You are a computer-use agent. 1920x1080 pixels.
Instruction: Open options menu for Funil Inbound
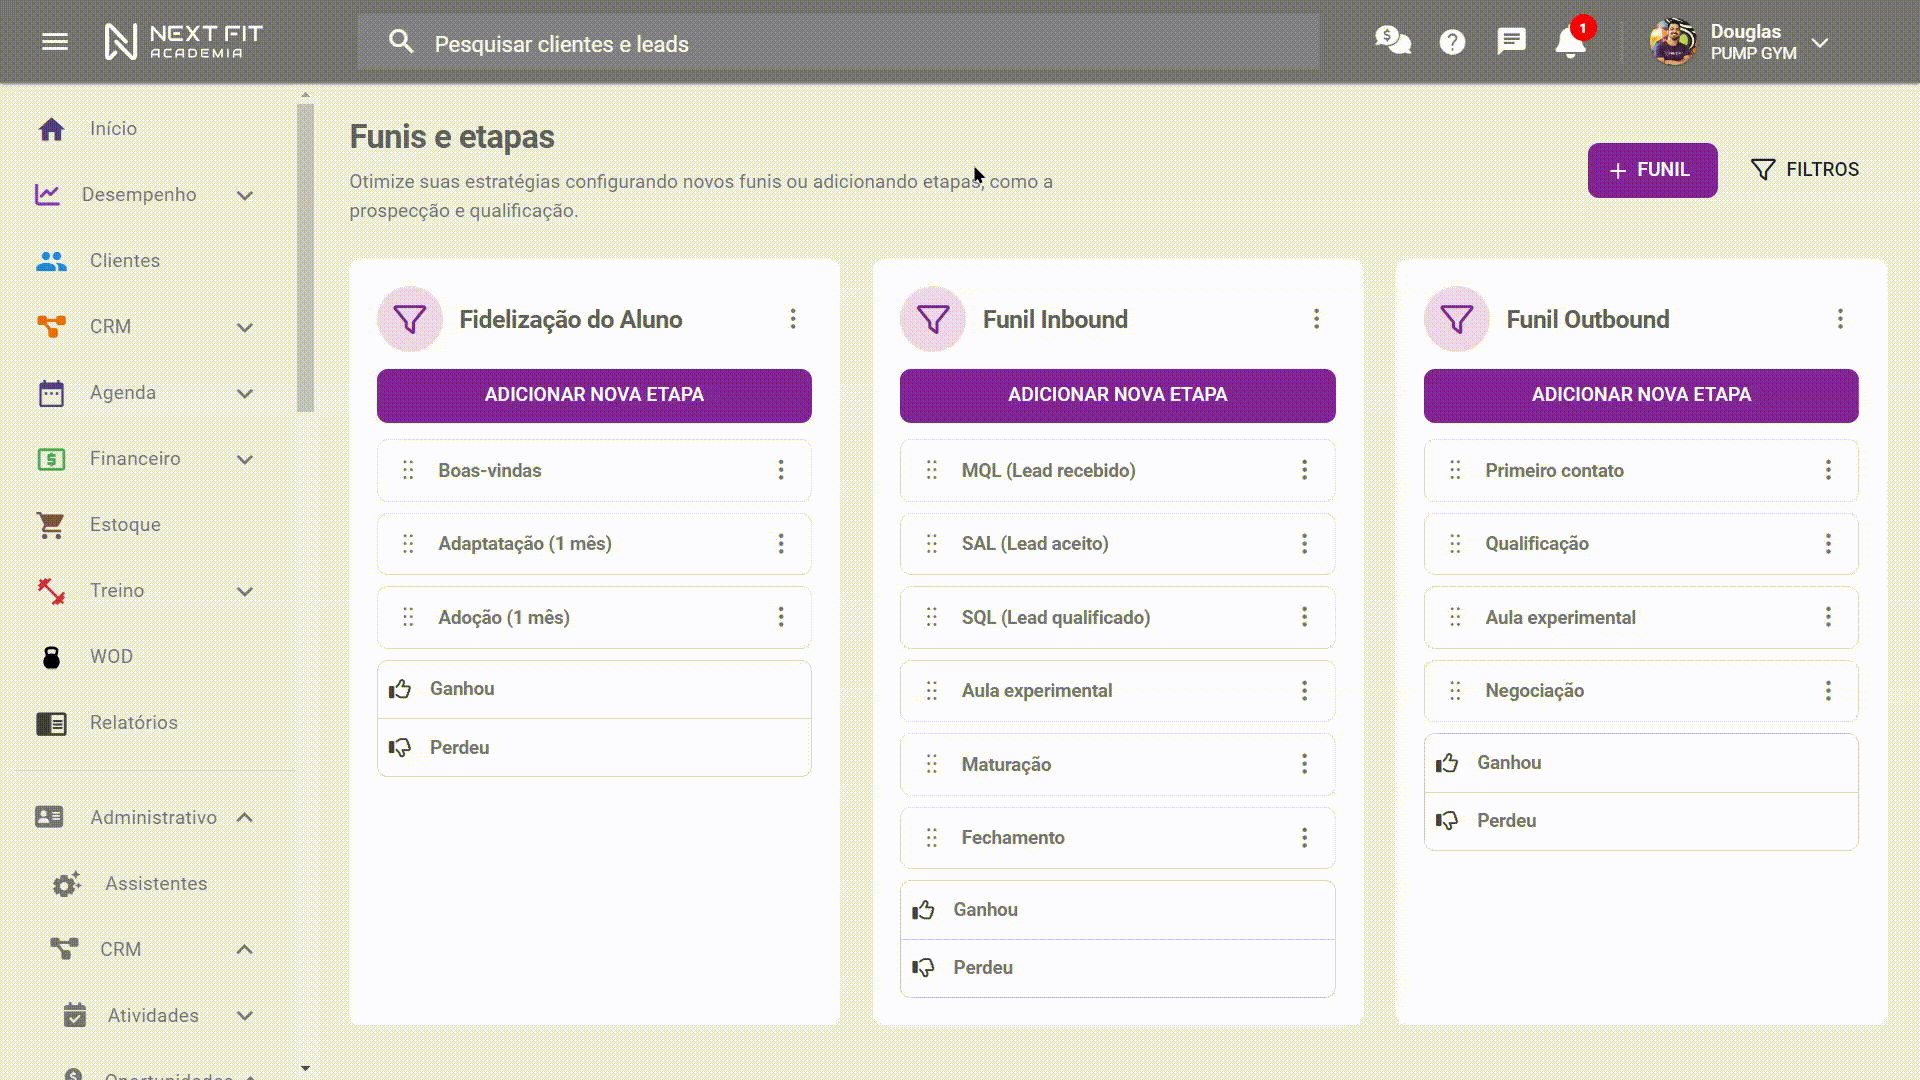coord(1316,319)
